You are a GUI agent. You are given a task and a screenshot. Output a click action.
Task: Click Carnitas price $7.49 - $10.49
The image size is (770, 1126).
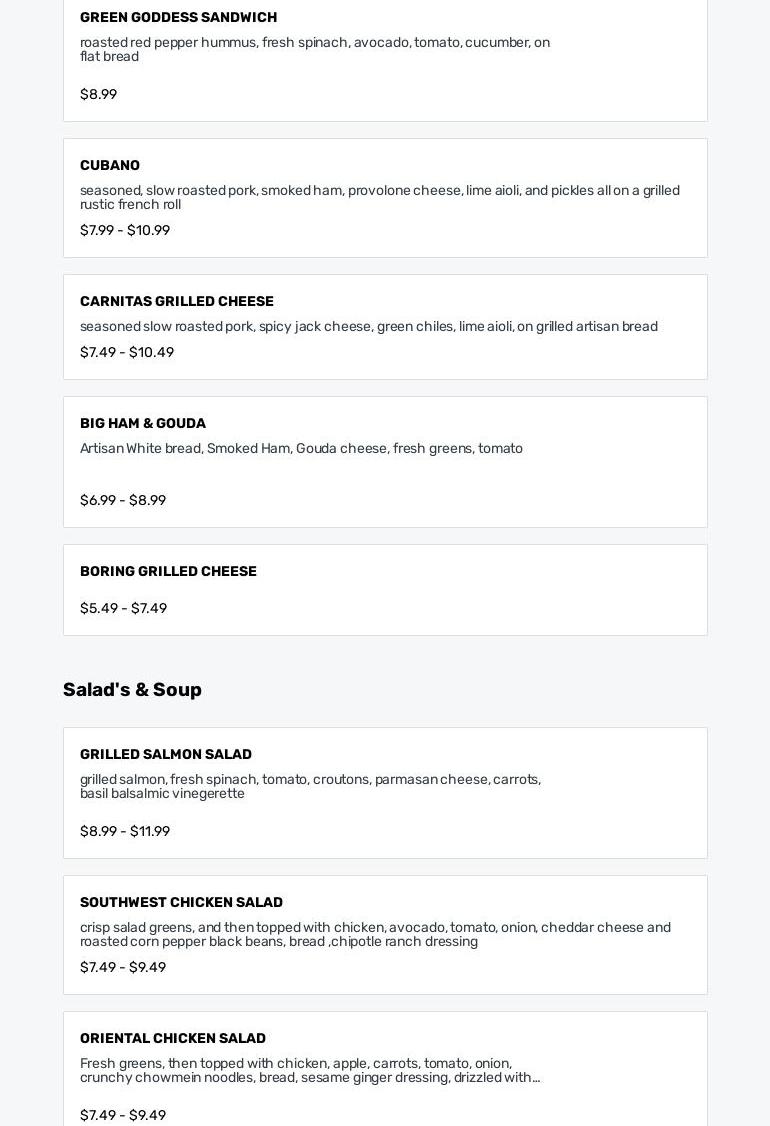(x=127, y=352)
